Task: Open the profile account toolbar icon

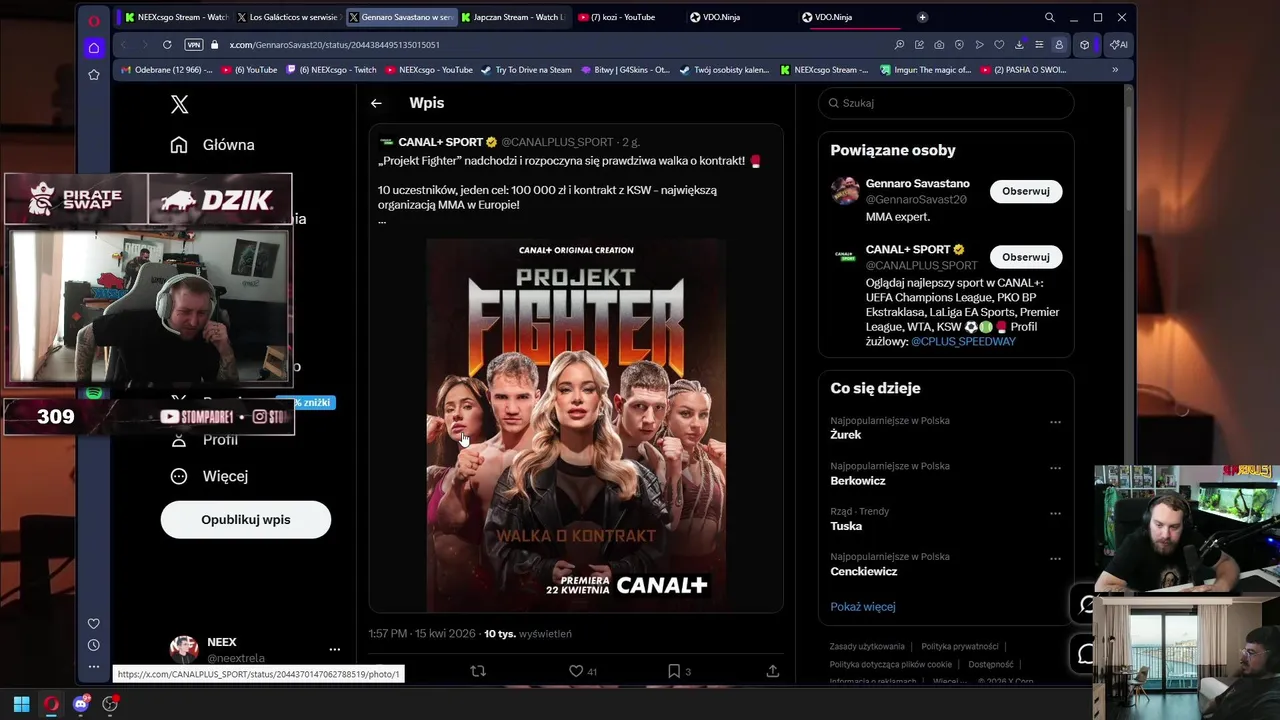Action: tap(1059, 45)
